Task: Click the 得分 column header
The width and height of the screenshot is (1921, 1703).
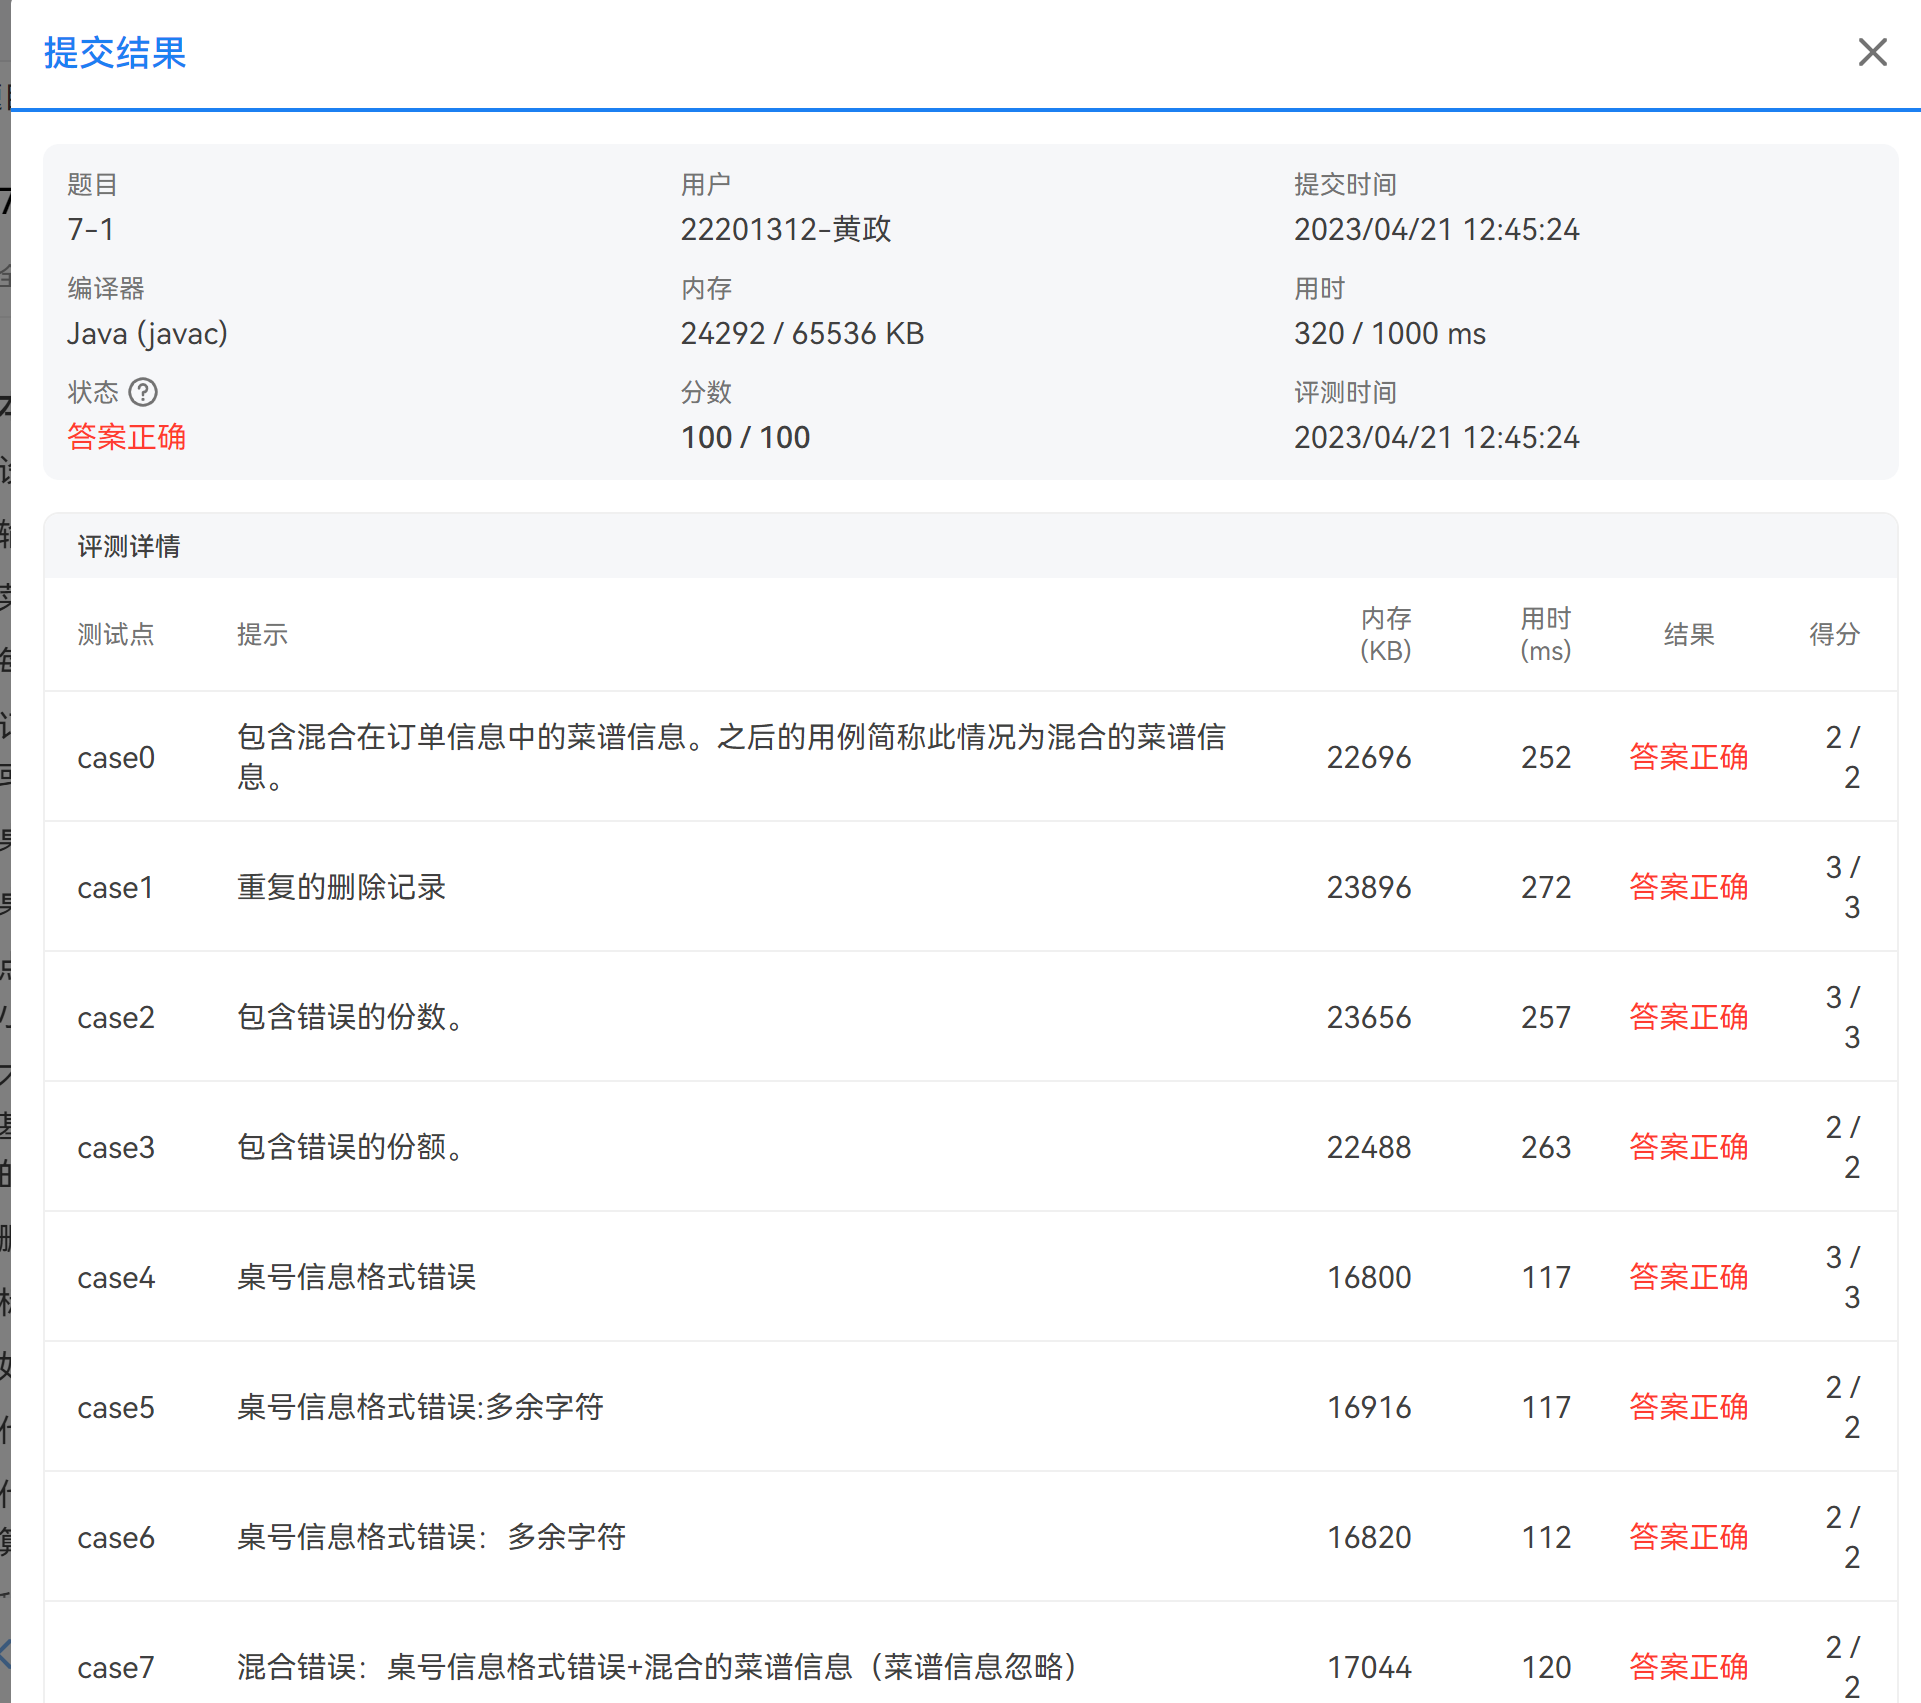Action: [1833, 634]
